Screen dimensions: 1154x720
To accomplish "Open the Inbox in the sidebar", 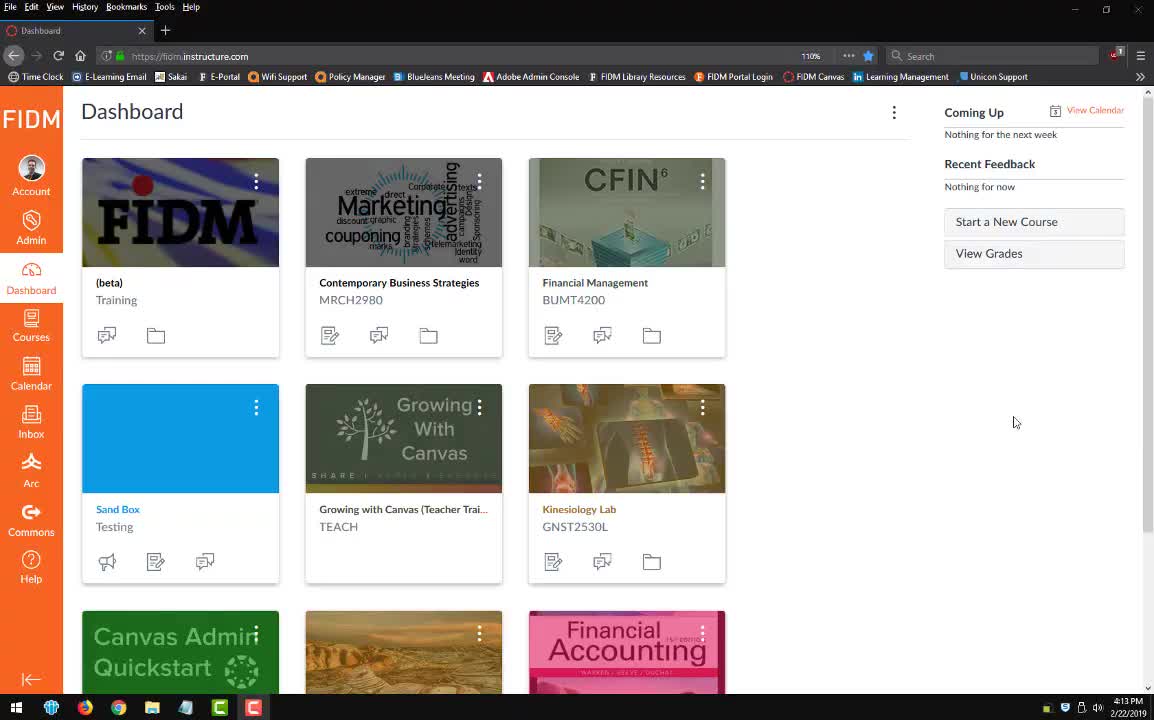I will (31, 423).
